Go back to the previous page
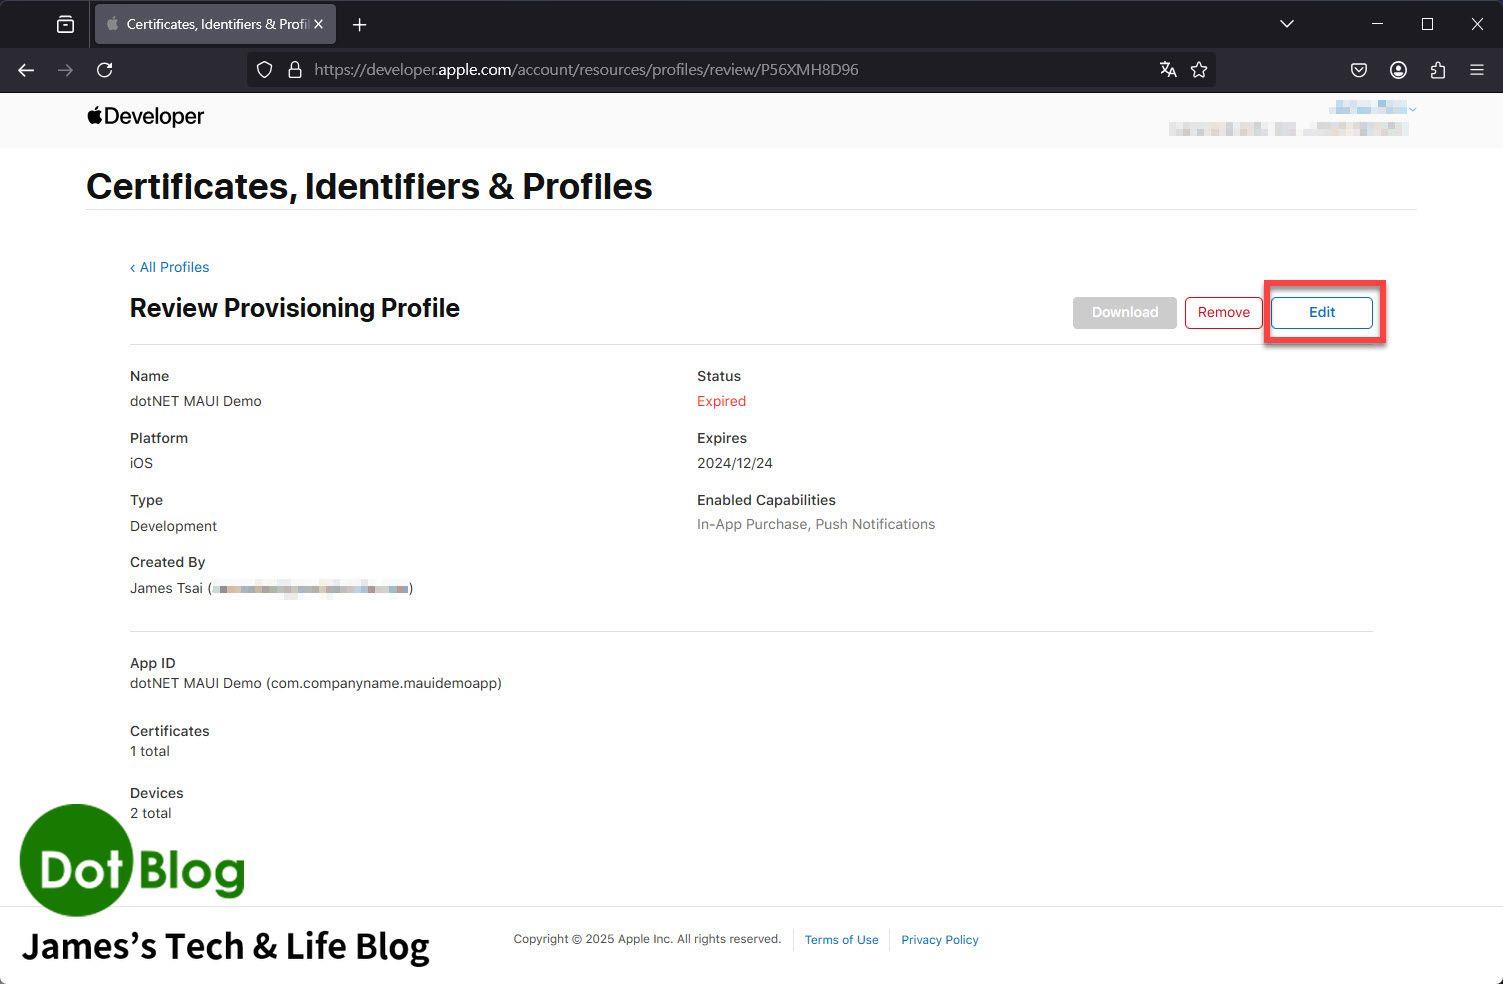Viewport: 1503px width, 984px height. (x=26, y=70)
